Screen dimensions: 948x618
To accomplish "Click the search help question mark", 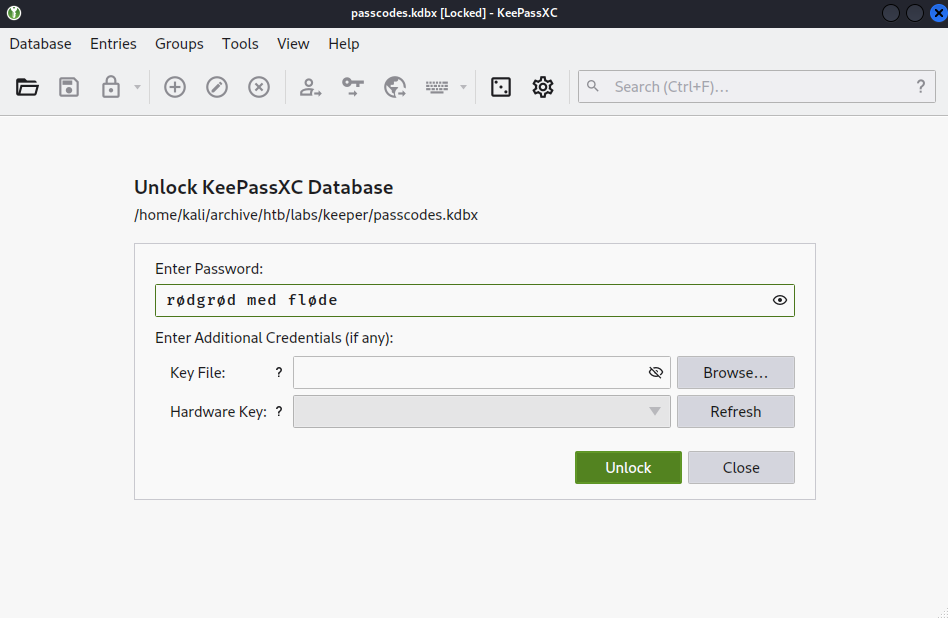I will coord(920,86).
